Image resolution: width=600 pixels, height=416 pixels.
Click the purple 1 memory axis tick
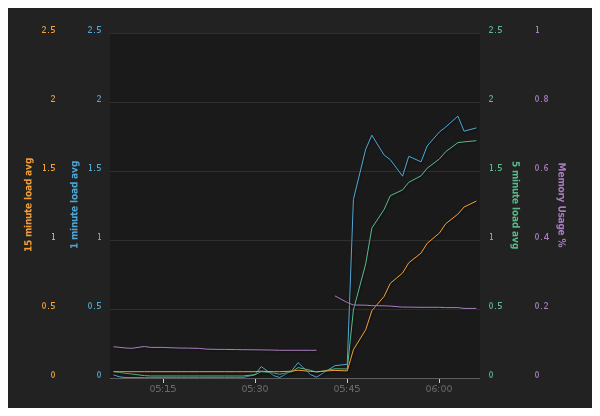pyautogui.click(x=537, y=30)
